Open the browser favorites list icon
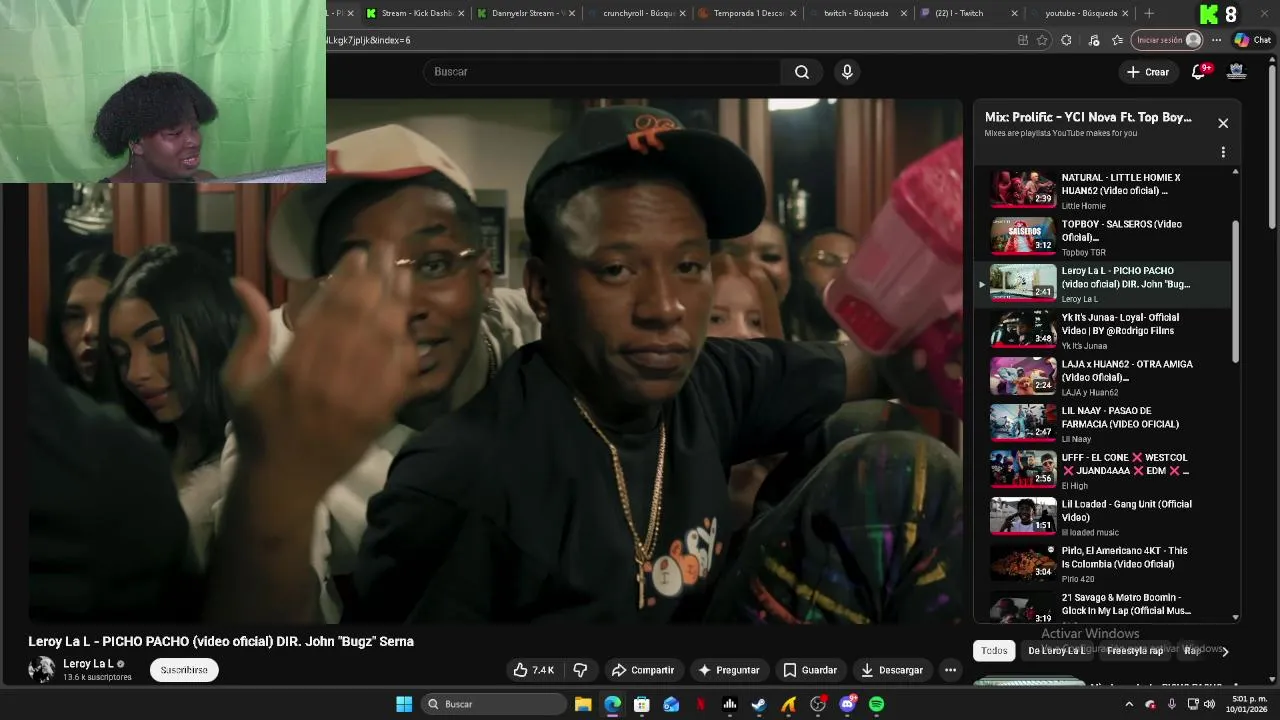1280x720 pixels. pyautogui.click(x=1117, y=40)
